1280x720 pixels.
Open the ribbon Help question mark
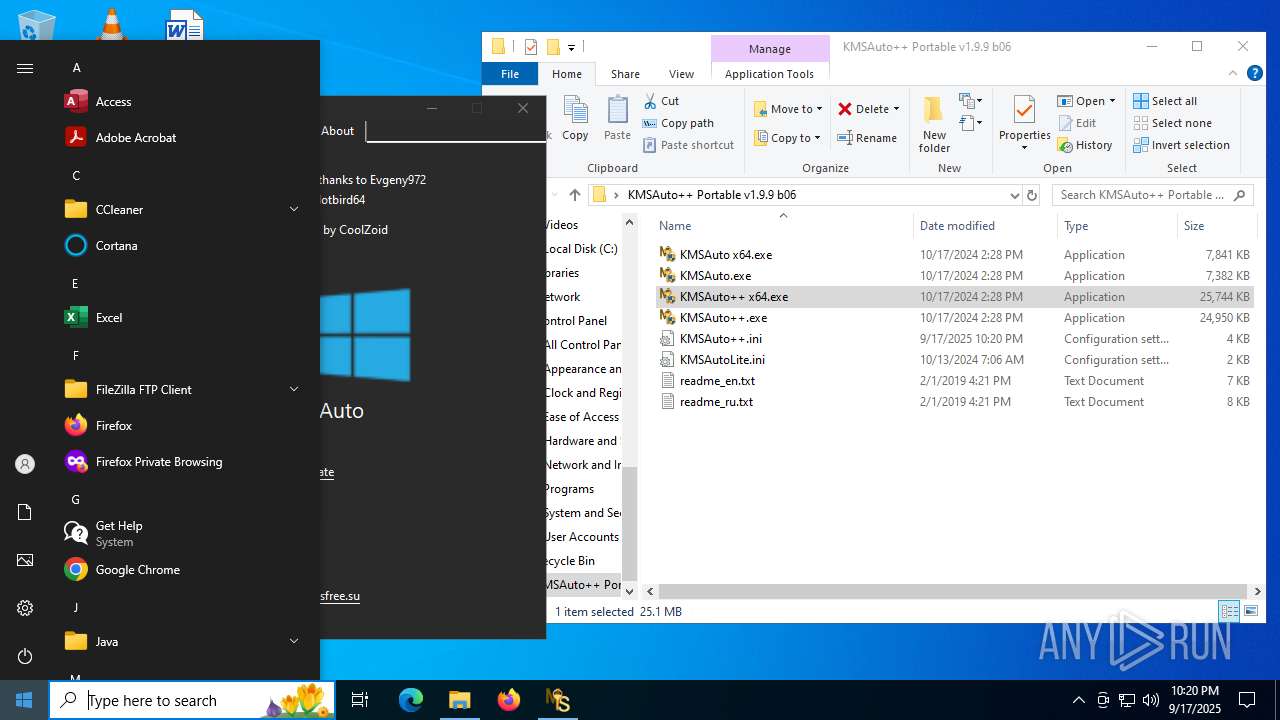pyautogui.click(x=1254, y=73)
